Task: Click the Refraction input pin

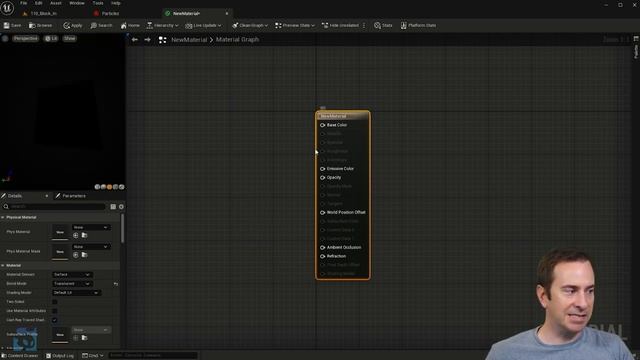Action: click(x=322, y=256)
